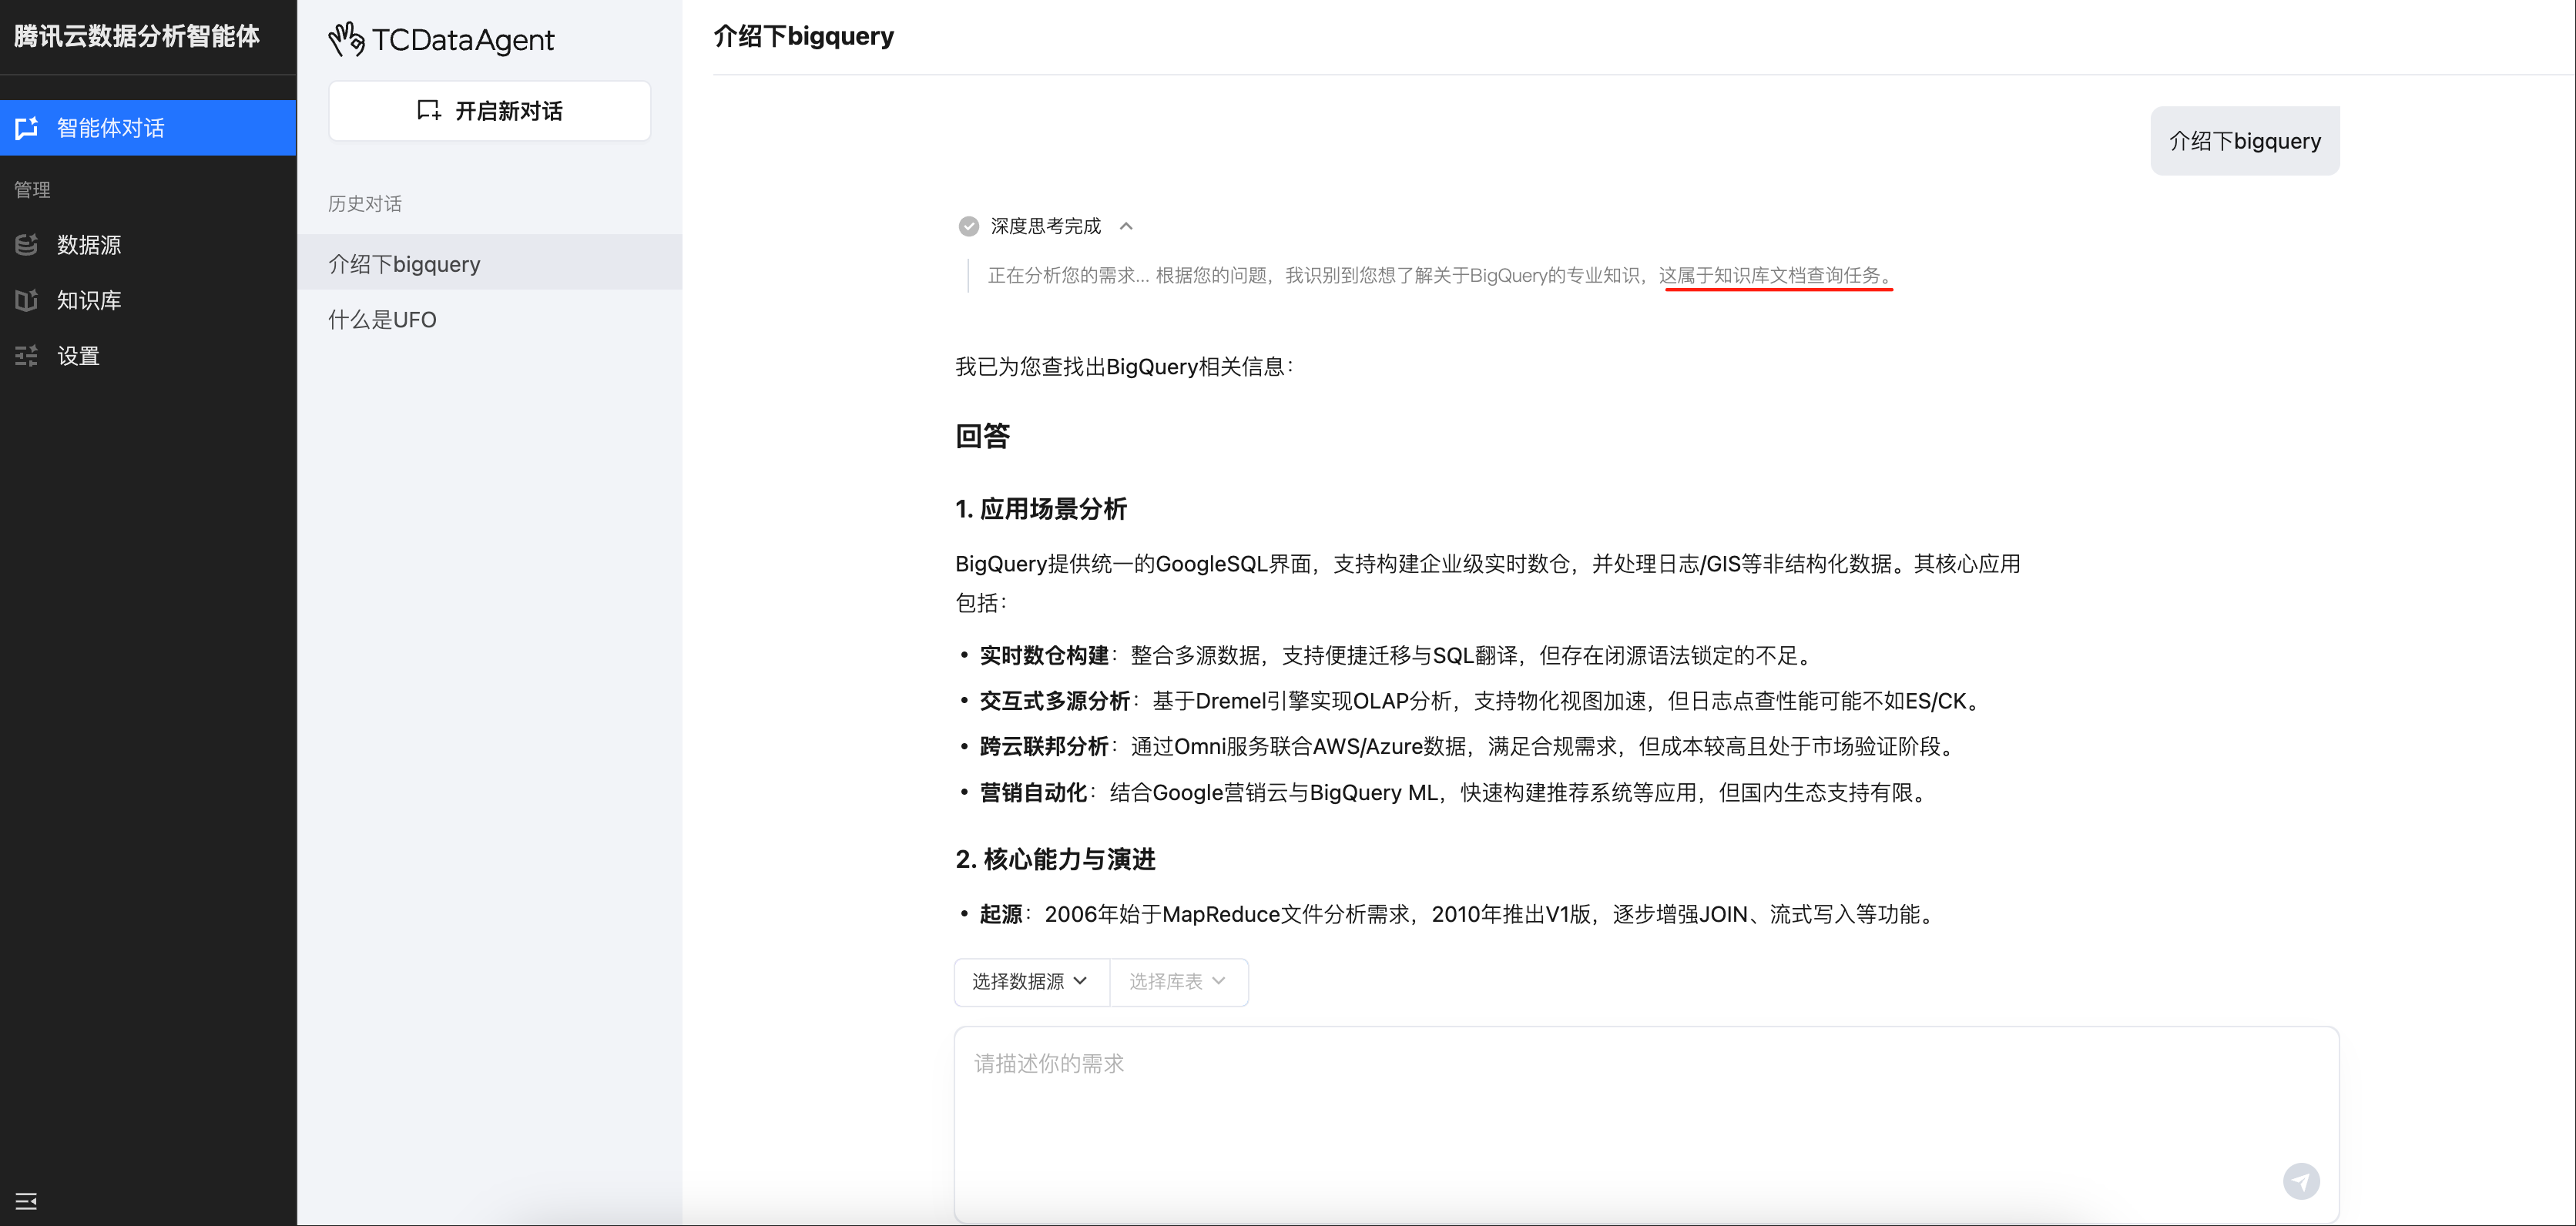Click the user message bubble 介绍下bigquery
This screenshot has width=2576, height=1226.
[x=2244, y=141]
